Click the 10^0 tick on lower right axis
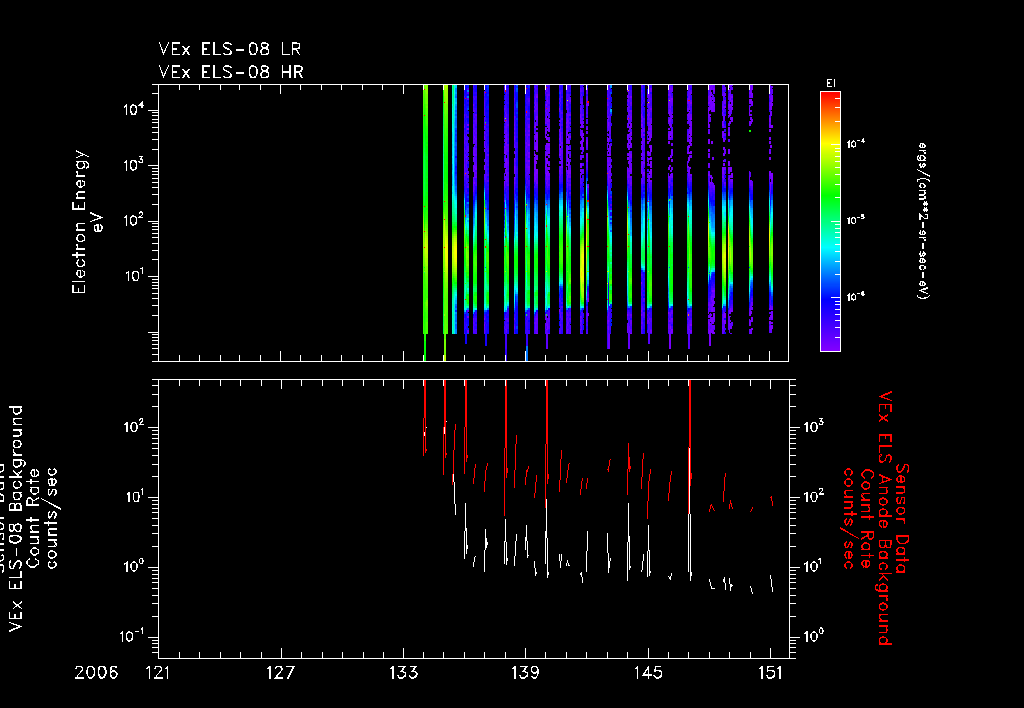The width and height of the screenshot is (1024, 708). (x=814, y=636)
